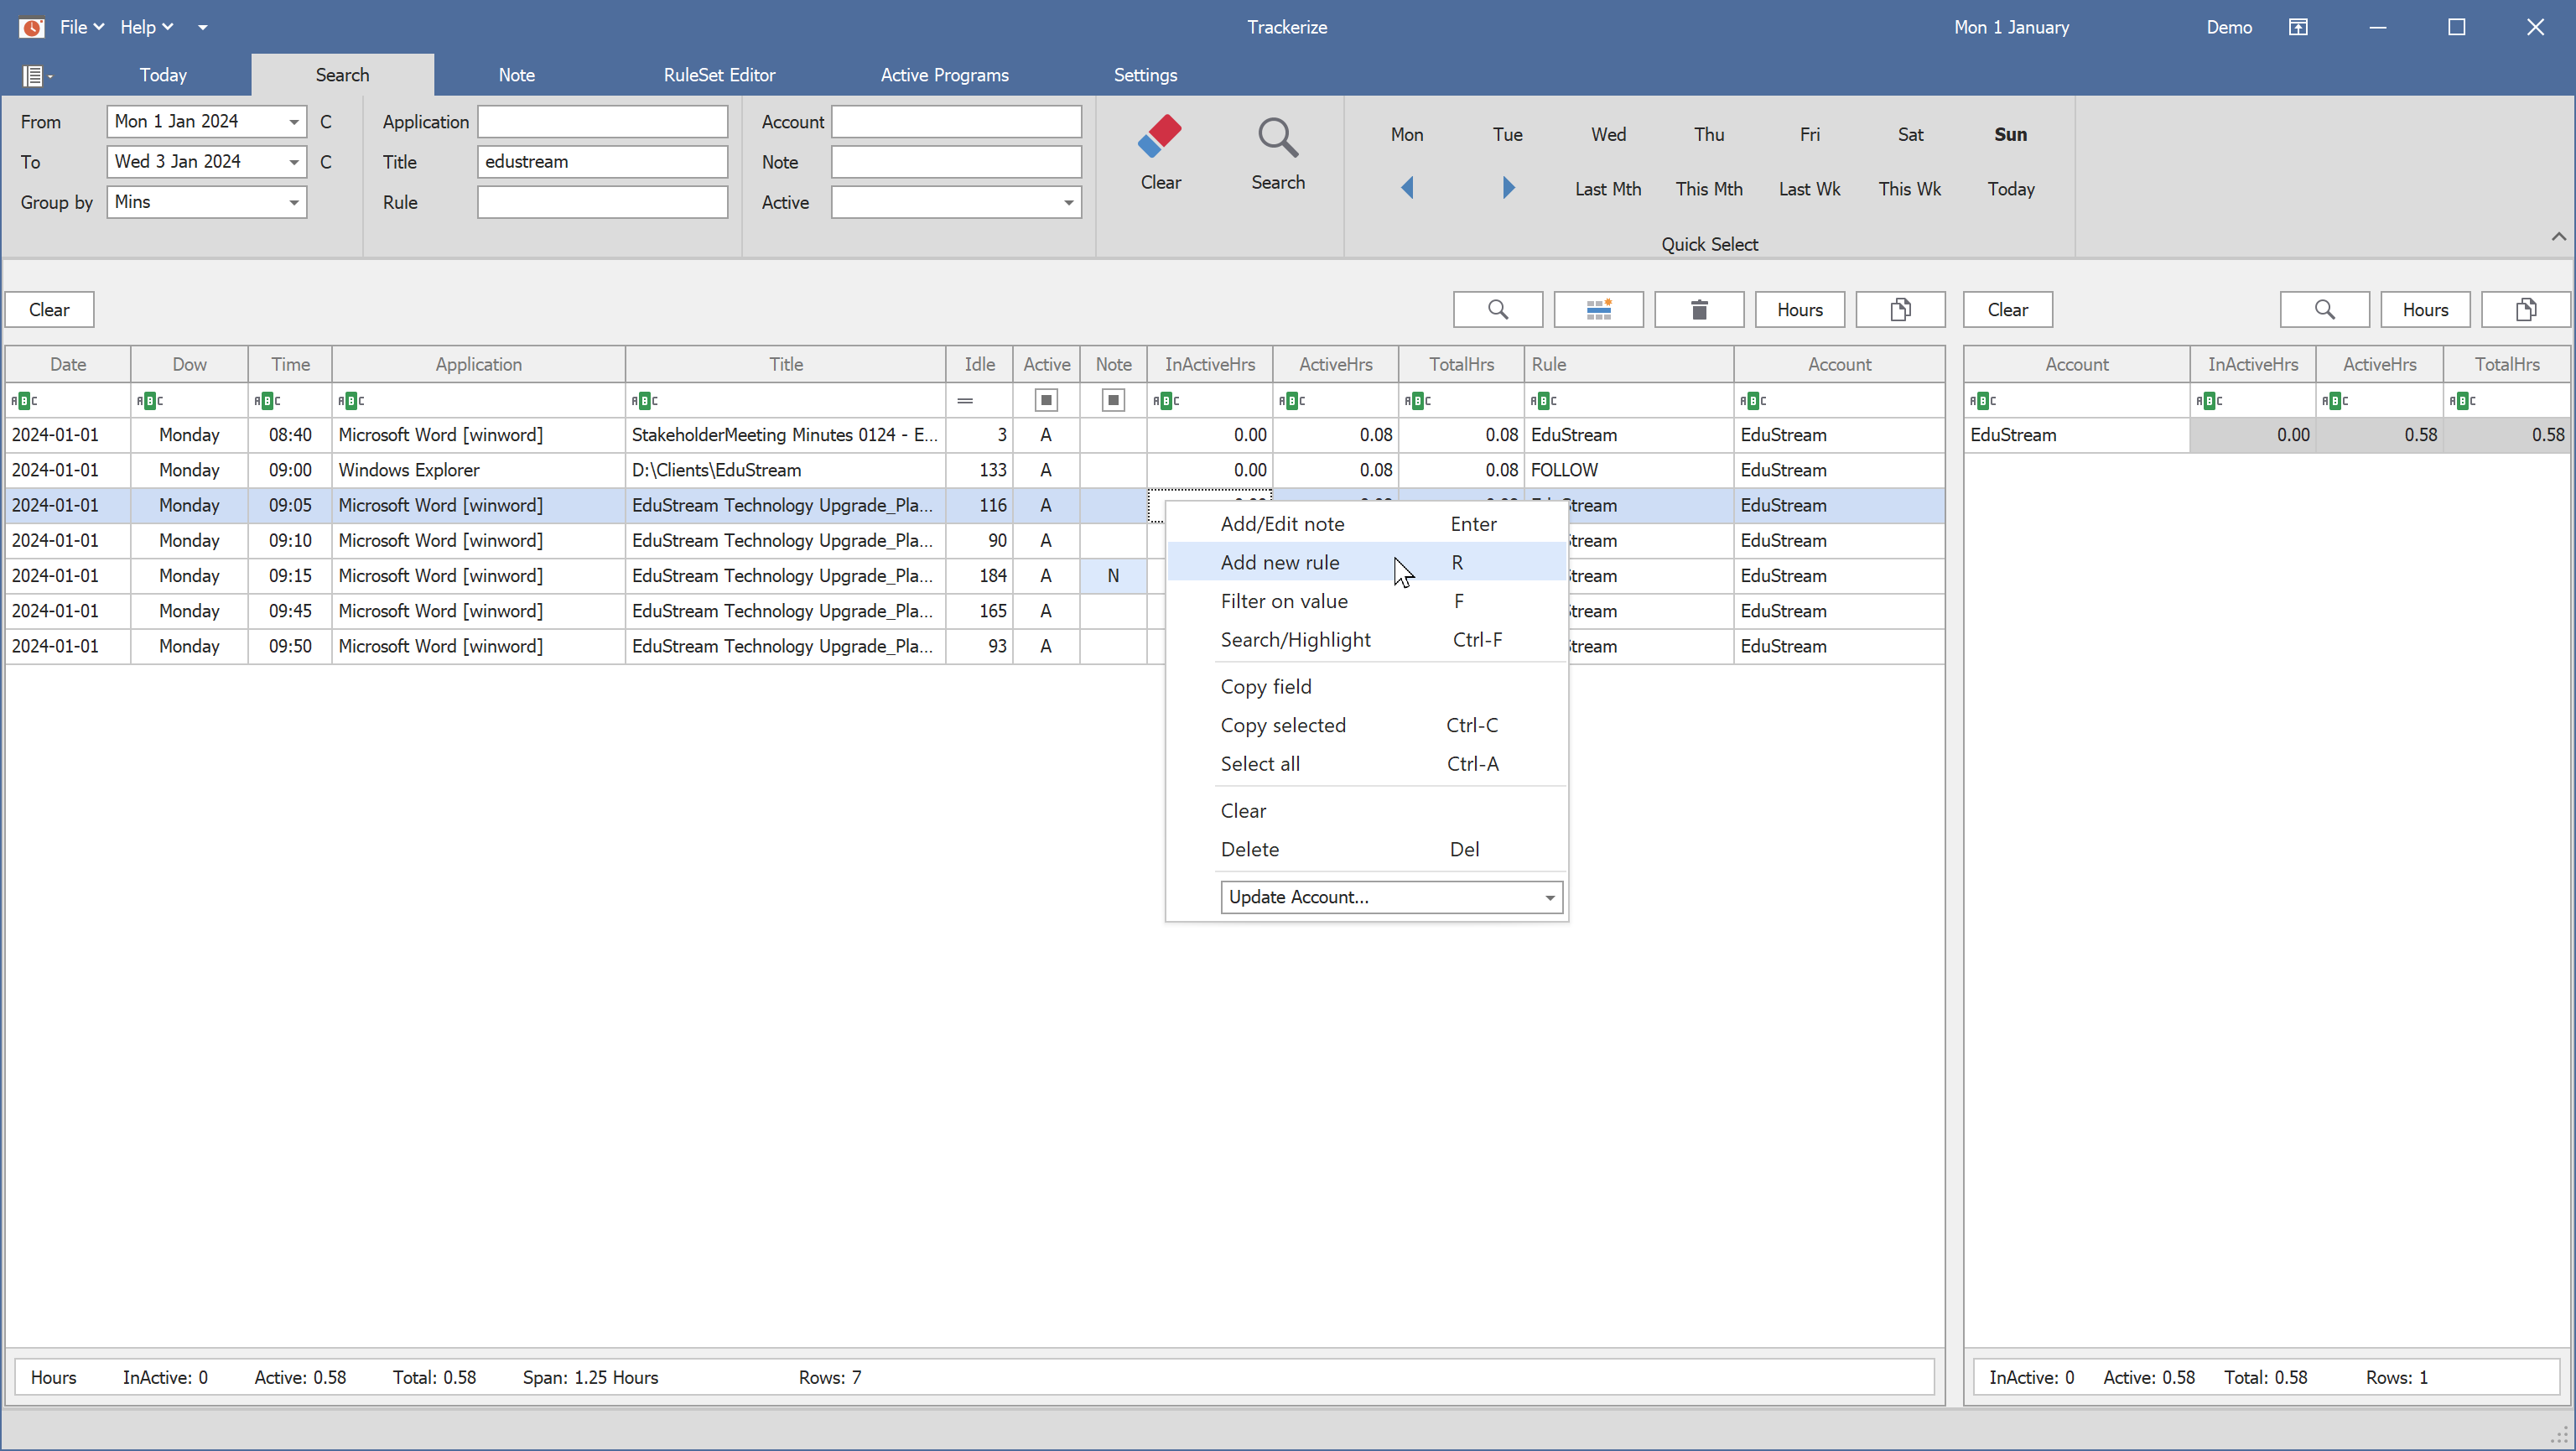2576x1451 pixels.
Task: Open the From date dropdown
Action: (294, 122)
